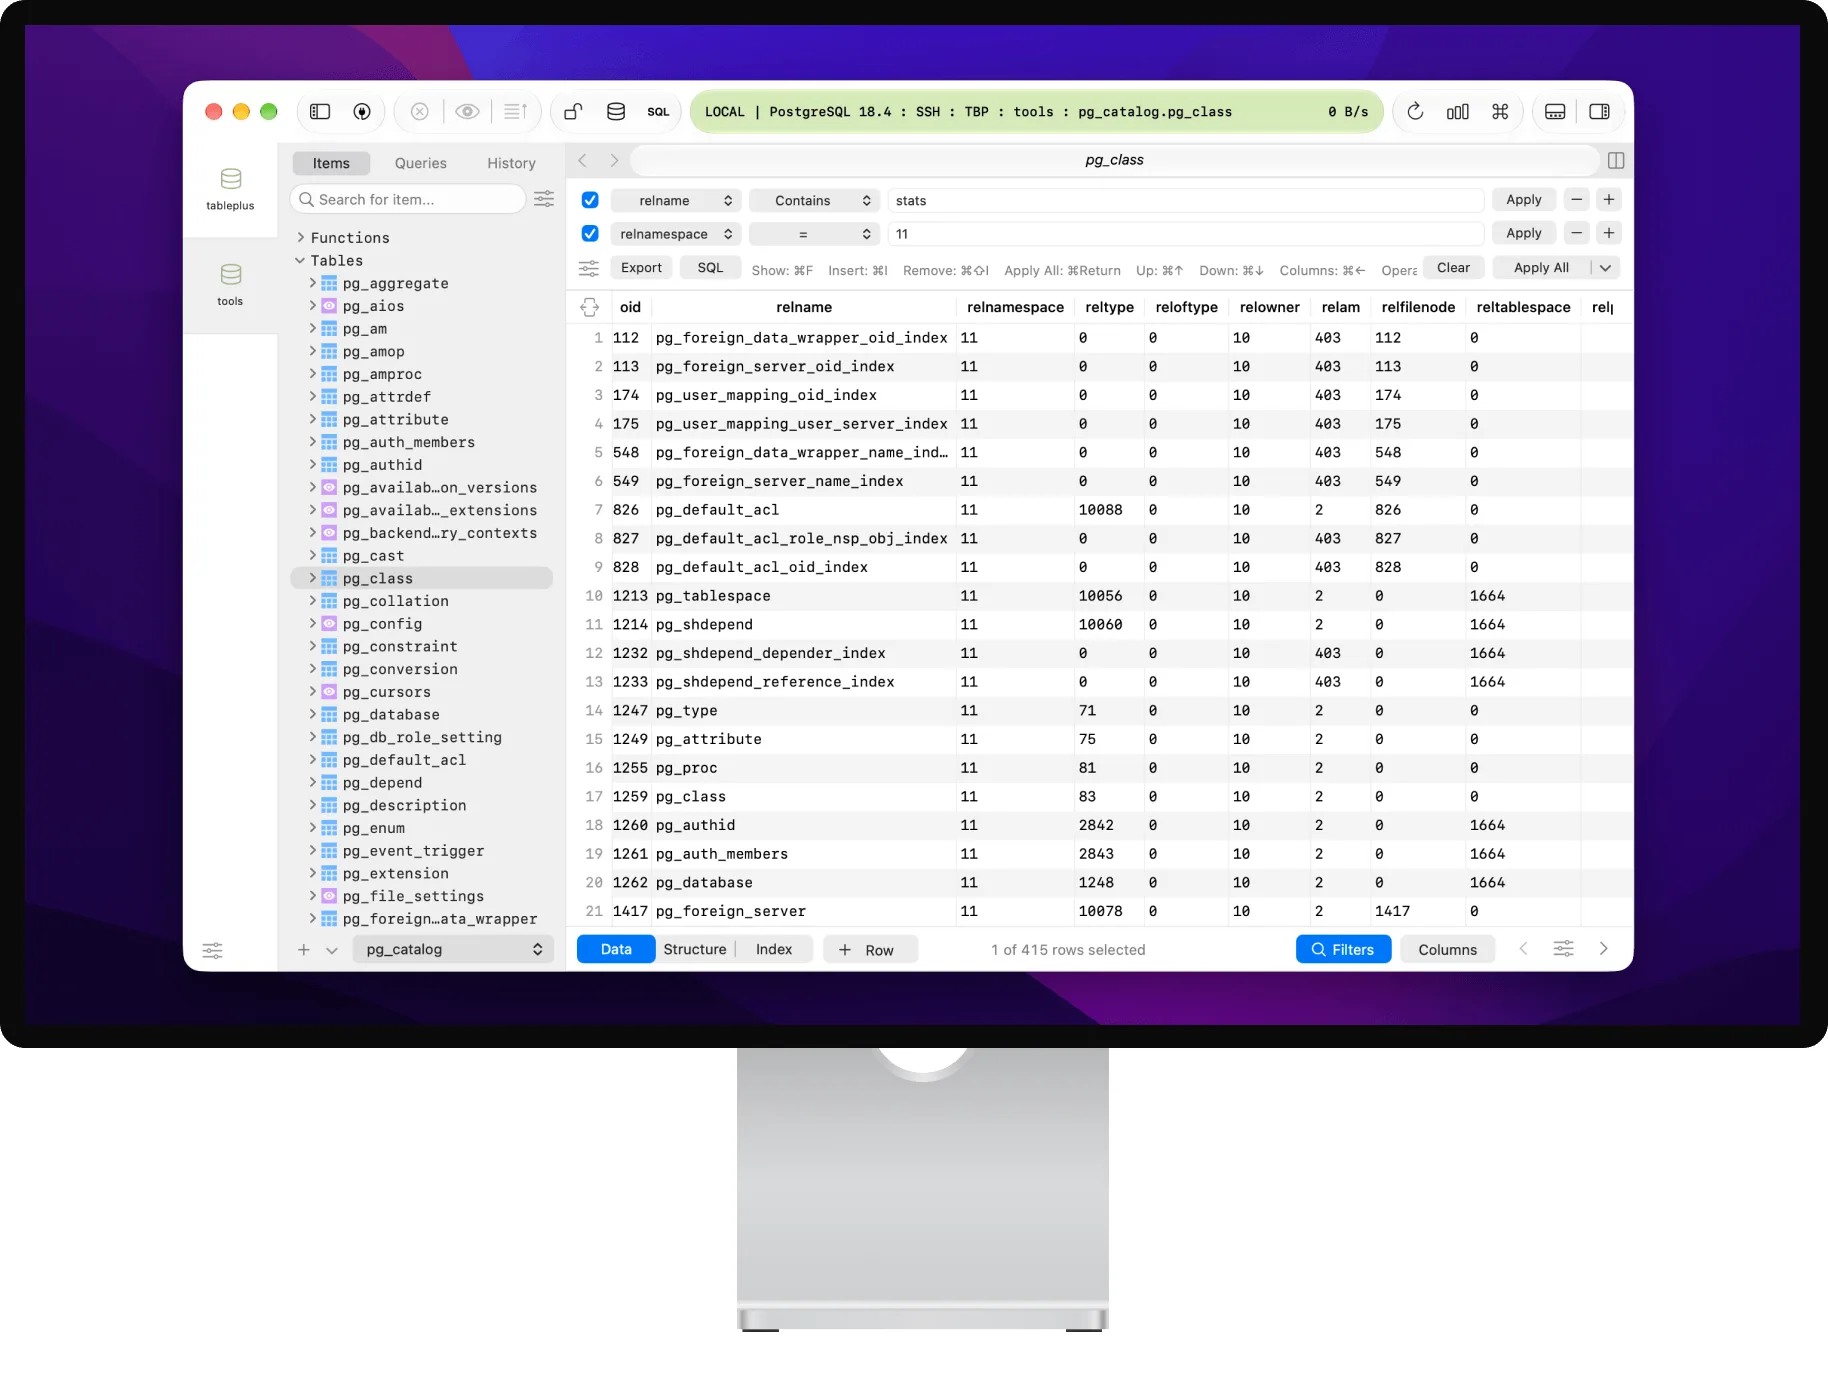Screen dimensions: 1828x1380
Task: Uncheck the relnamespace filter checkbox
Action: [590, 233]
